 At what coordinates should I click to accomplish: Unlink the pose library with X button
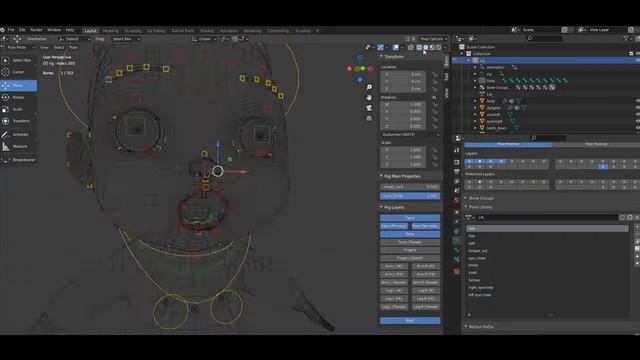pos(636,218)
